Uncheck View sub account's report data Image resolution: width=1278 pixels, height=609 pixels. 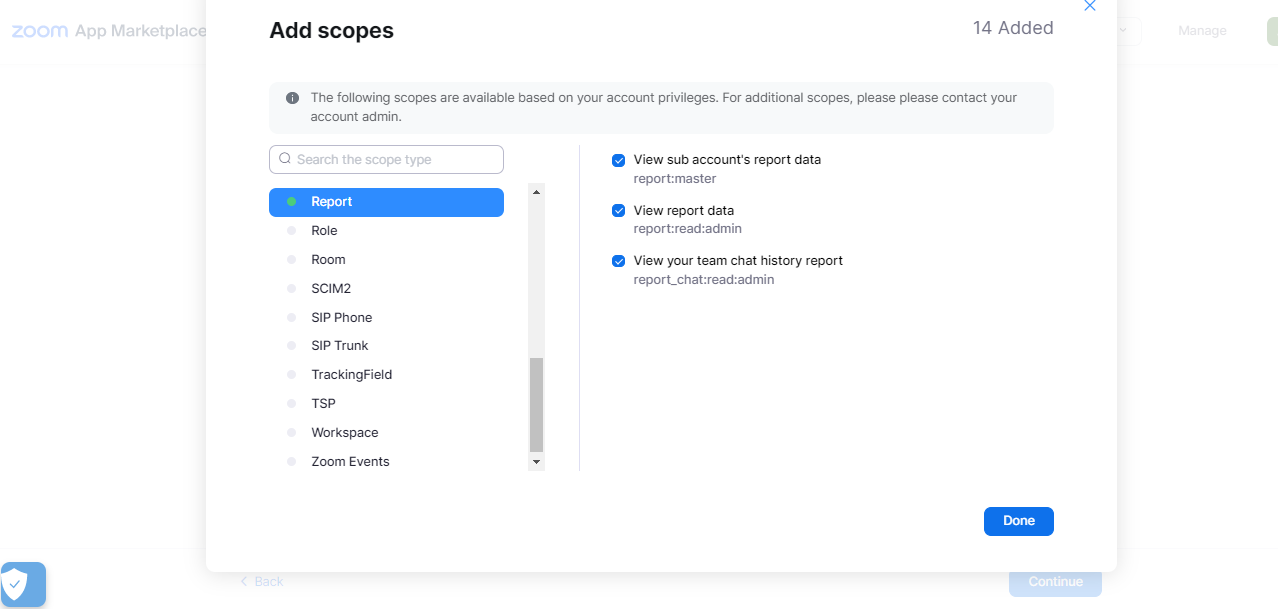pos(618,160)
